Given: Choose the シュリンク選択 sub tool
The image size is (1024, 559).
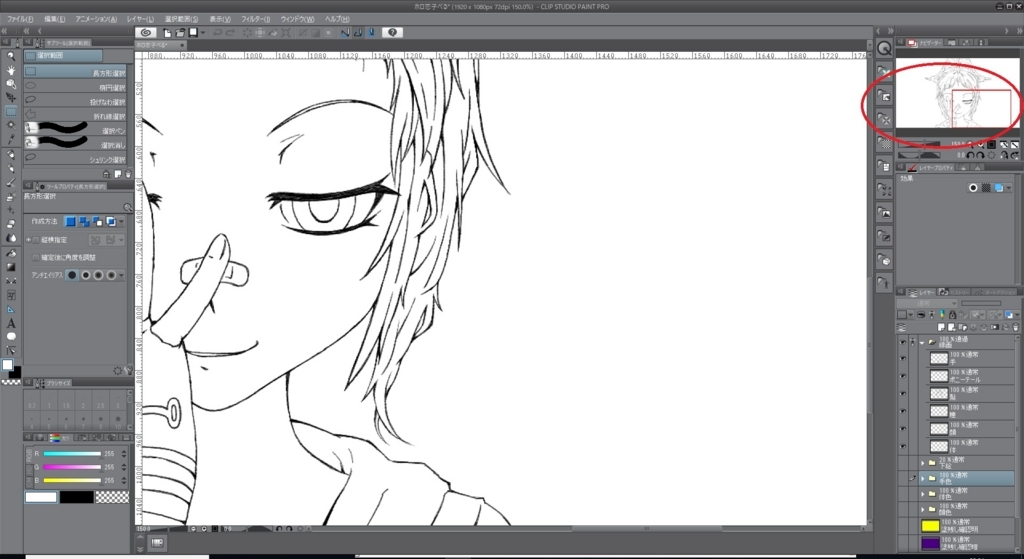Looking at the screenshot, I should tap(77, 159).
